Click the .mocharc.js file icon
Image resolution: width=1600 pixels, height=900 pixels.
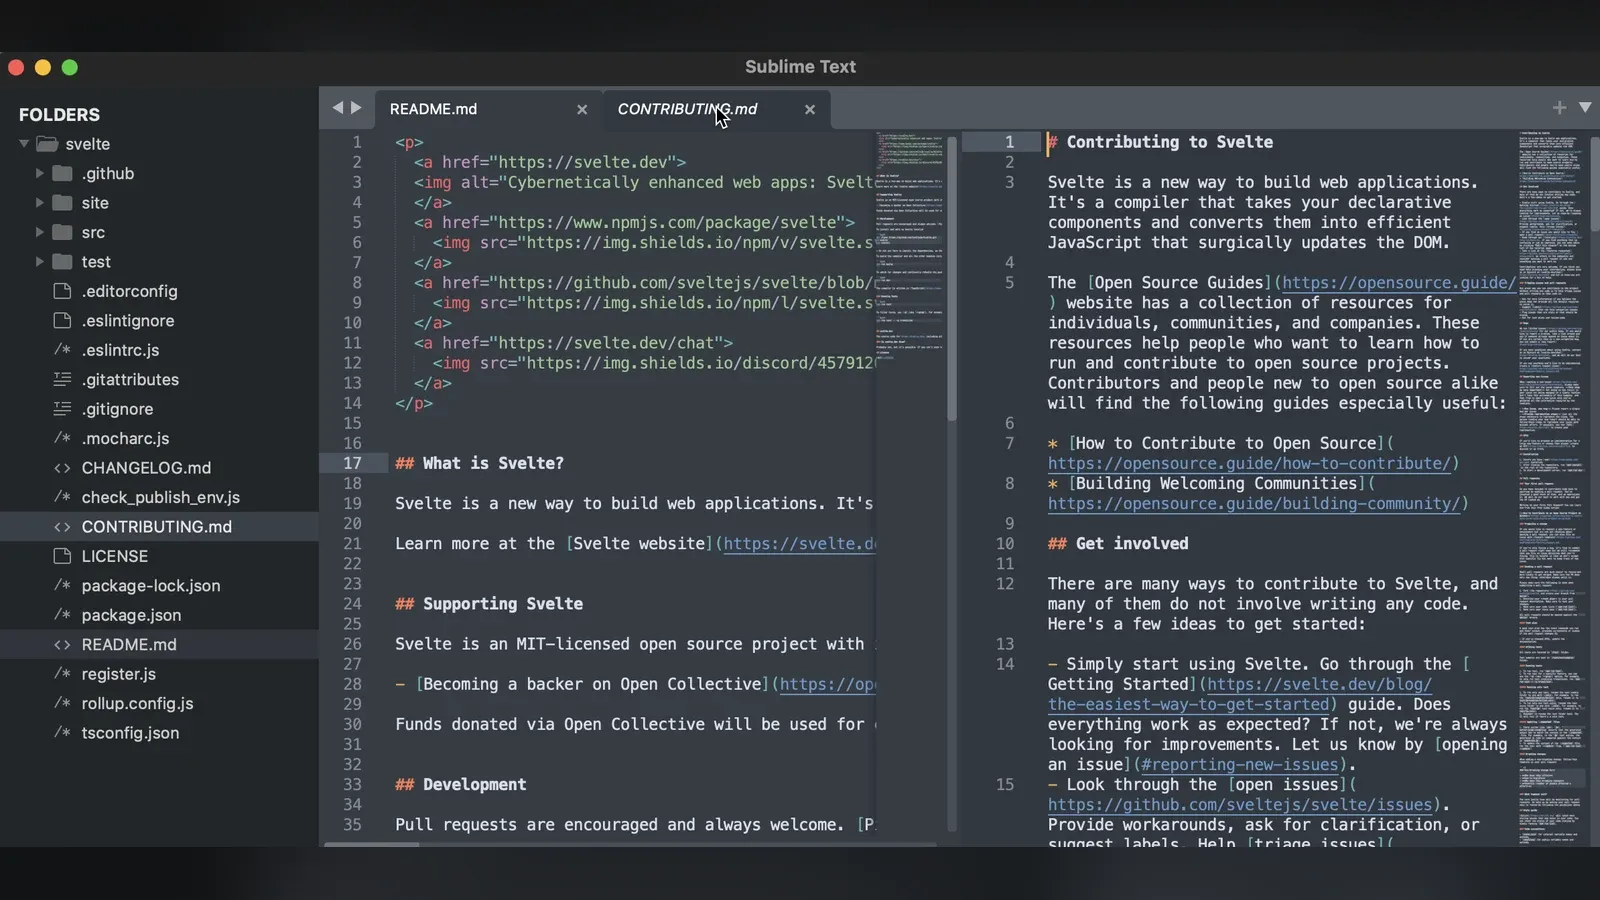(x=62, y=438)
